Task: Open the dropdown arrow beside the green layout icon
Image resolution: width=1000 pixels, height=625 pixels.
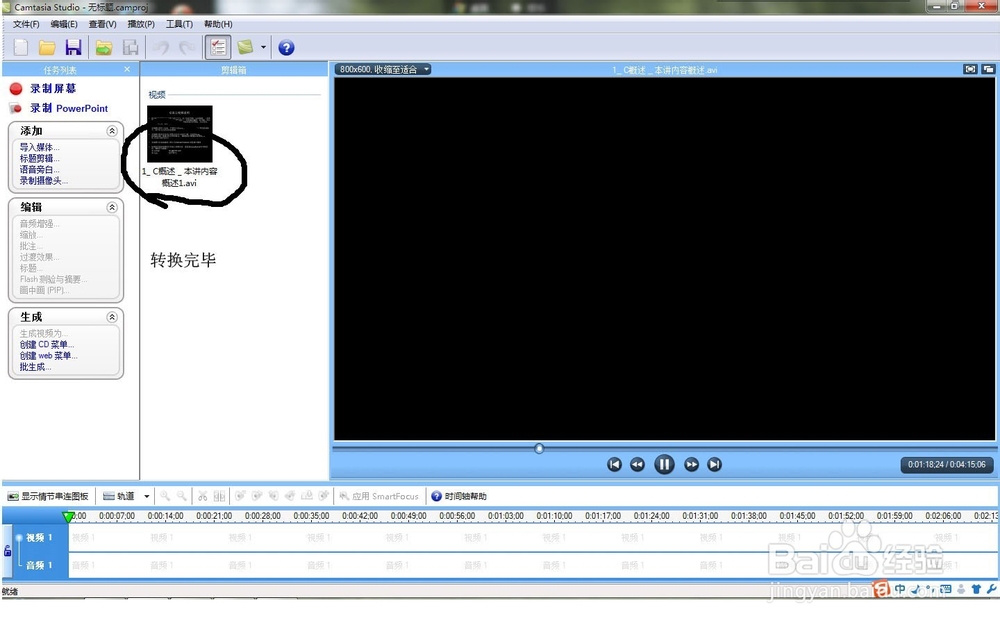Action: (263, 47)
